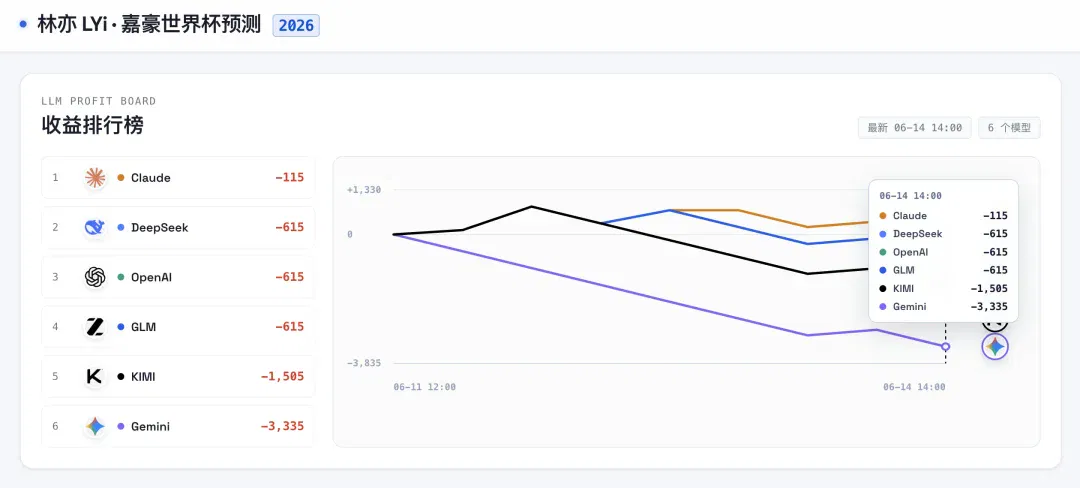Click the purple Gemini dot in ranking list

click(x=121, y=426)
